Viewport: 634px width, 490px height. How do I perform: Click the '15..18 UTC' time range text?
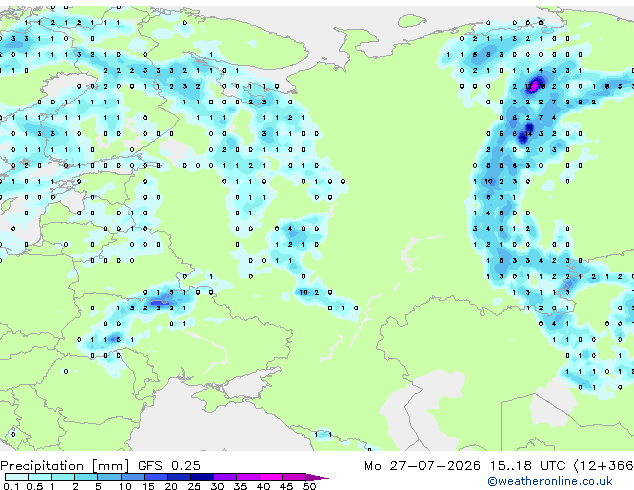pos(527,466)
